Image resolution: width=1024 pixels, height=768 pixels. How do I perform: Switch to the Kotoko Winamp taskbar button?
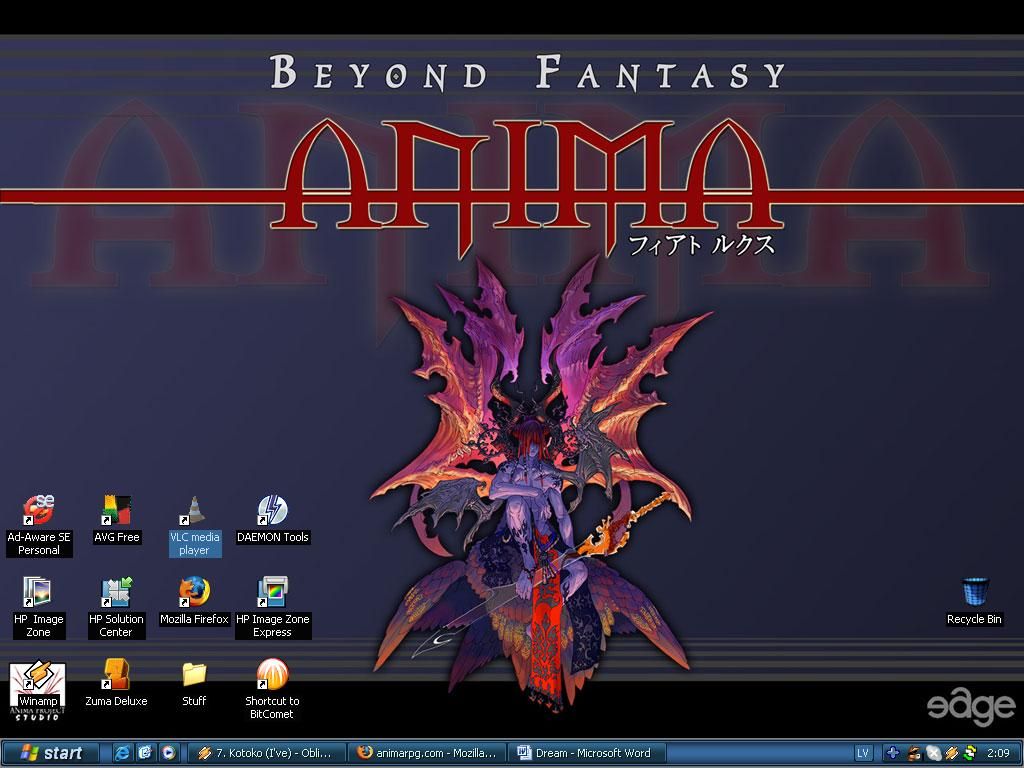pyautogui.click(x=266, y=753)
